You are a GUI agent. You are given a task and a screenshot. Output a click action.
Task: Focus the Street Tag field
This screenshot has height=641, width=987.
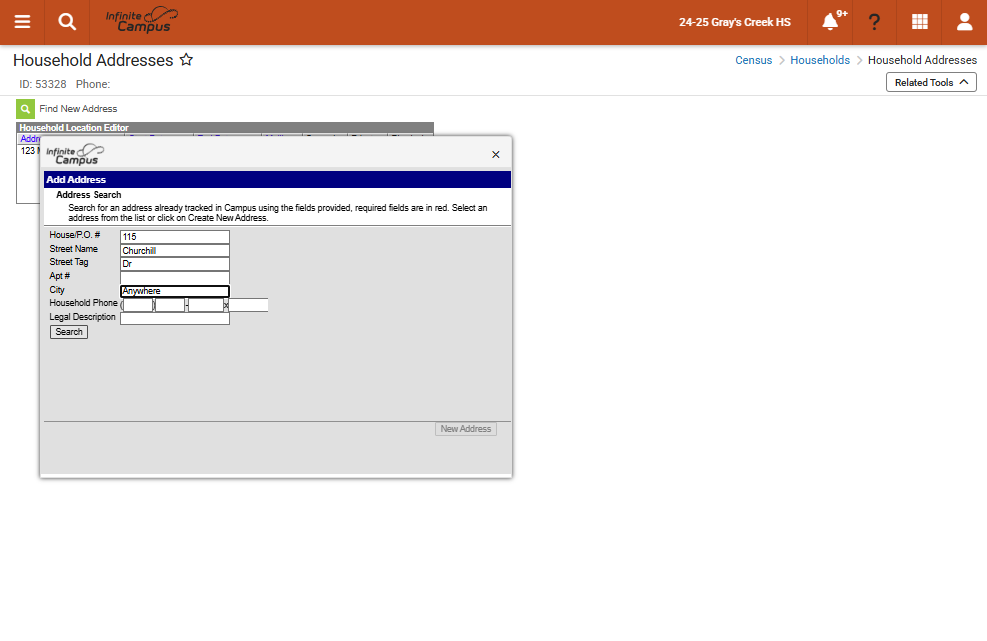[x=174, y=264]
